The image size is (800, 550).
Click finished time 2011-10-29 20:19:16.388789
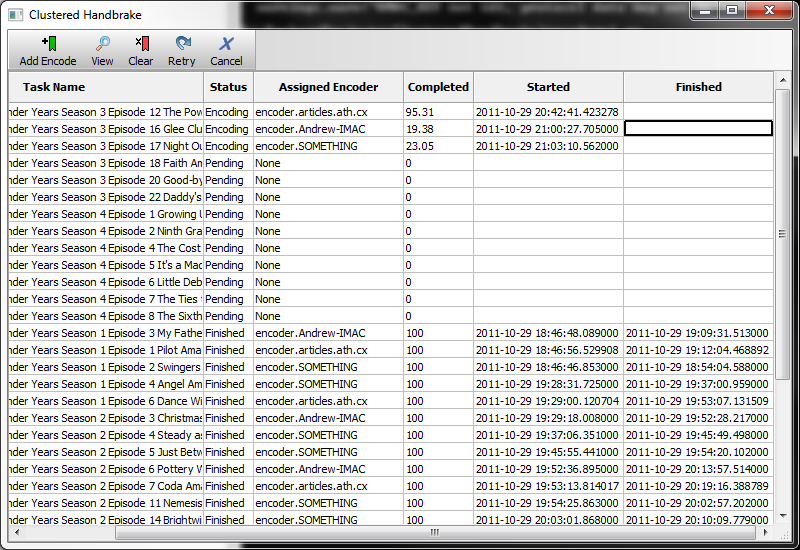point(697,486)
